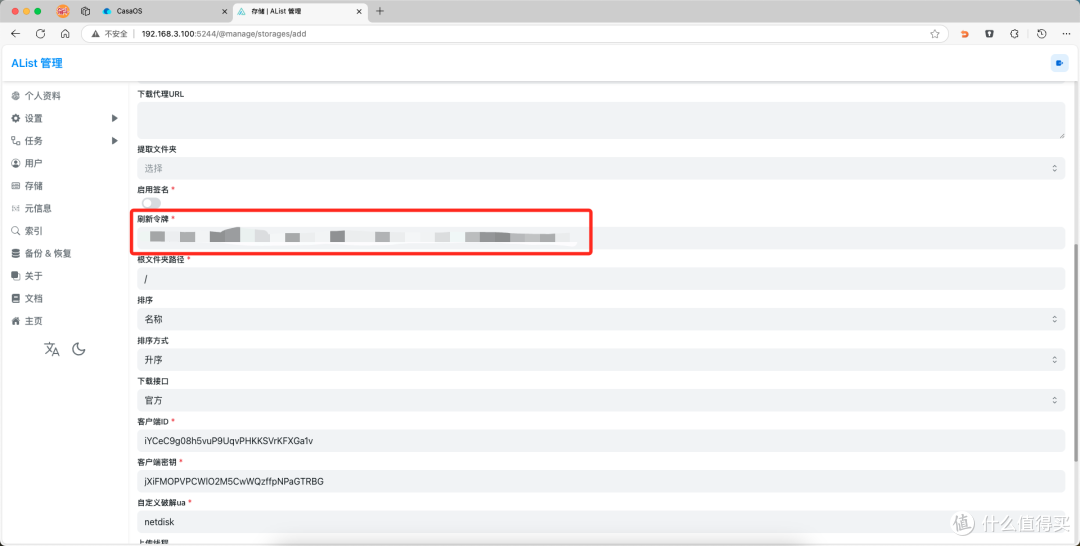The height and width of the screenshot is (546, 1080).
Task: Click the shield extension icon in toolbar
Action: (989, 34)
